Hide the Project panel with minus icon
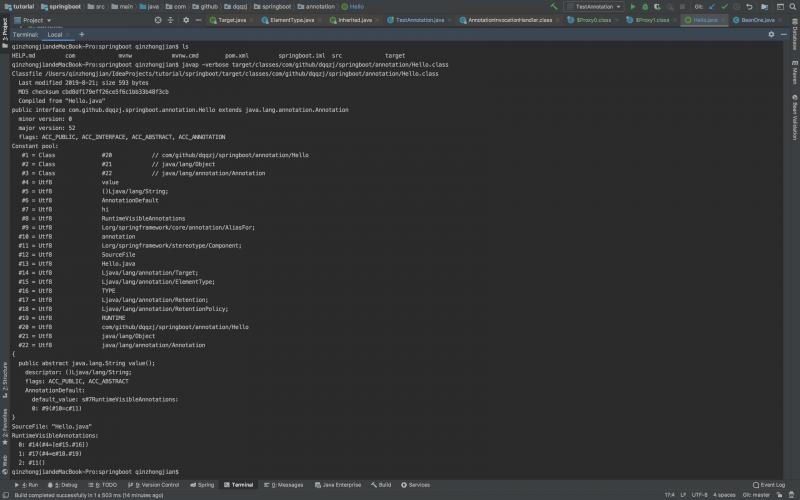Viewport: 800px width, 500px height. pyautogui.click(x=198, y=20)
